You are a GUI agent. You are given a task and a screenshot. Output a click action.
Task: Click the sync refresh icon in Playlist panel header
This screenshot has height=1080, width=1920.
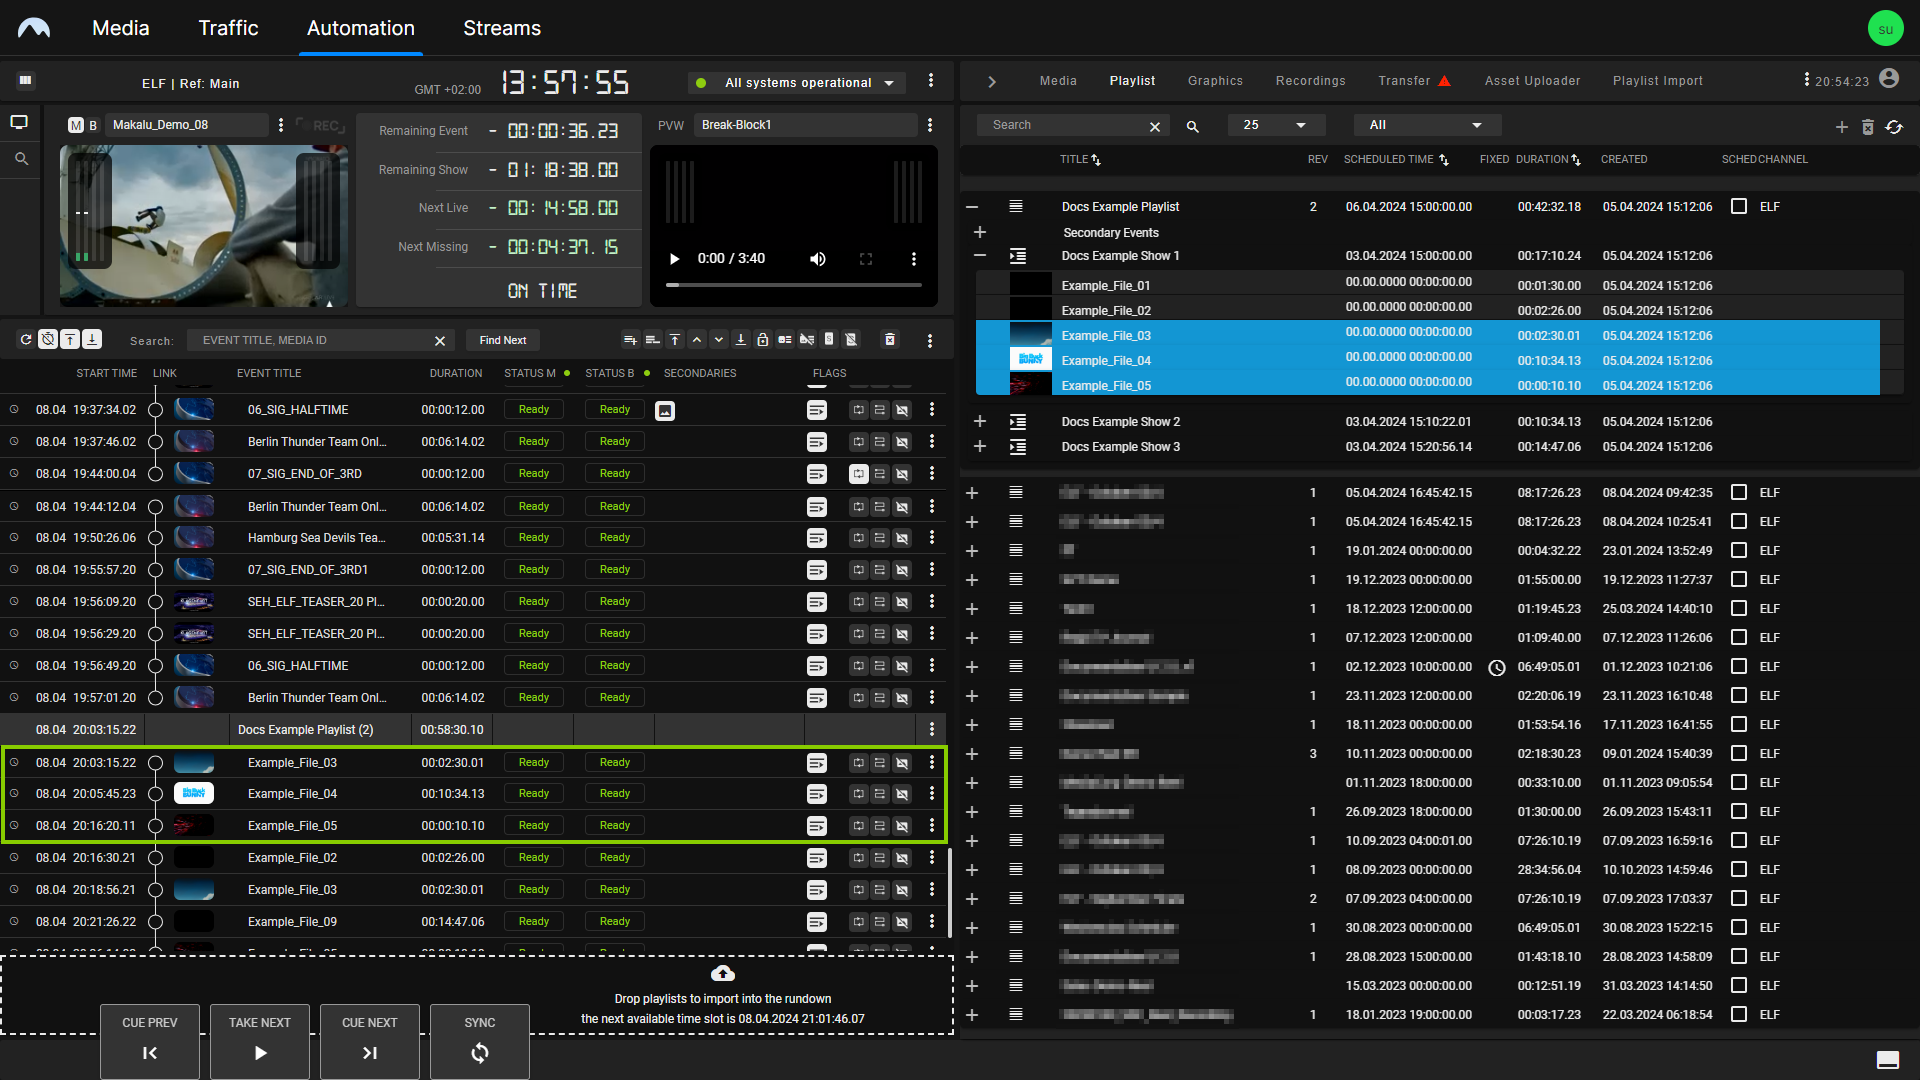click(1894, 126)
